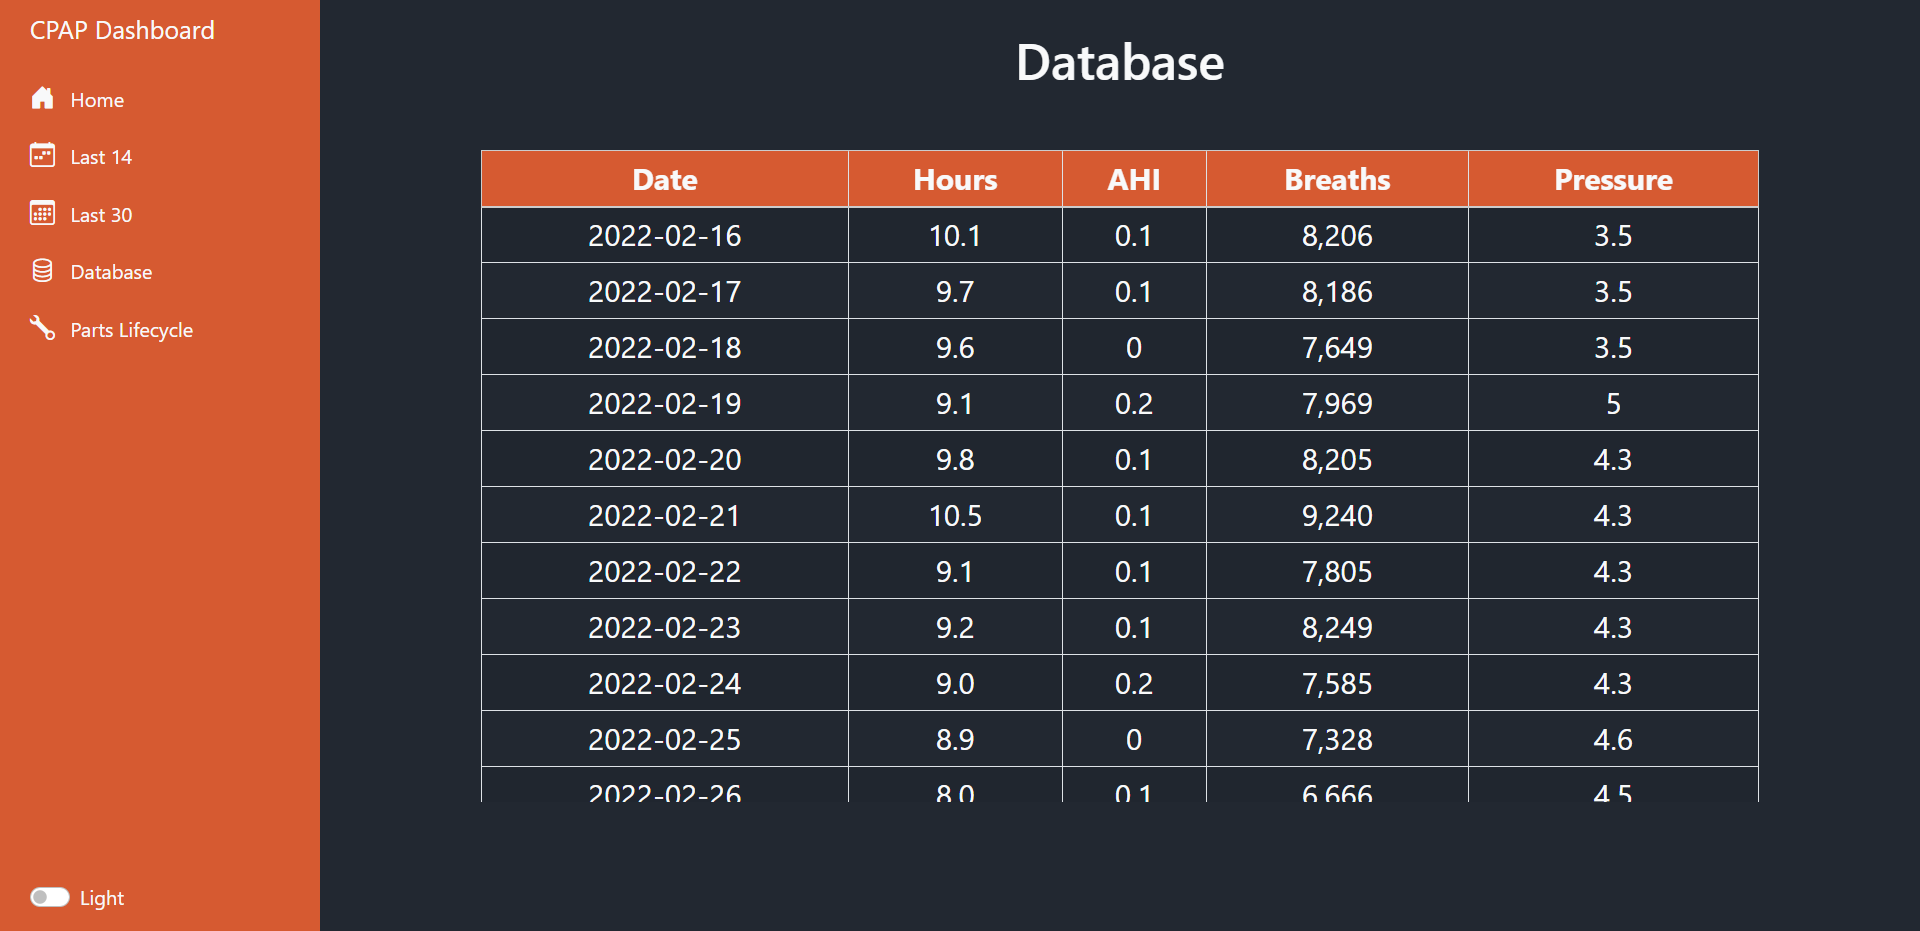Click the Pressure column header
The image size is (1920, 931).
(x=1613, y=179)
